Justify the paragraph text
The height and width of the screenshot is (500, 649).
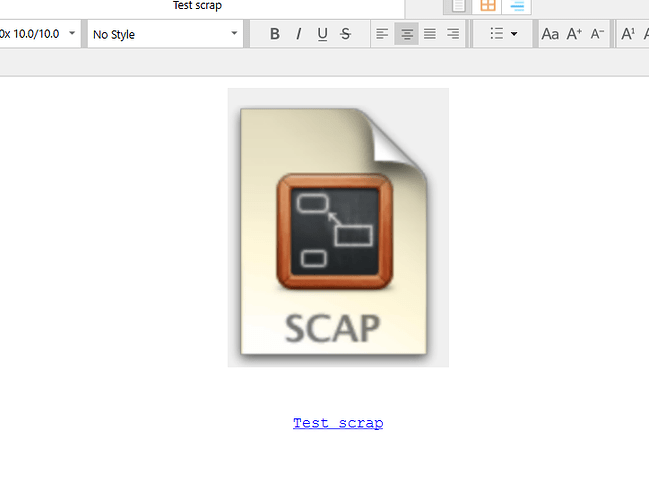click(x=430, y=34)
